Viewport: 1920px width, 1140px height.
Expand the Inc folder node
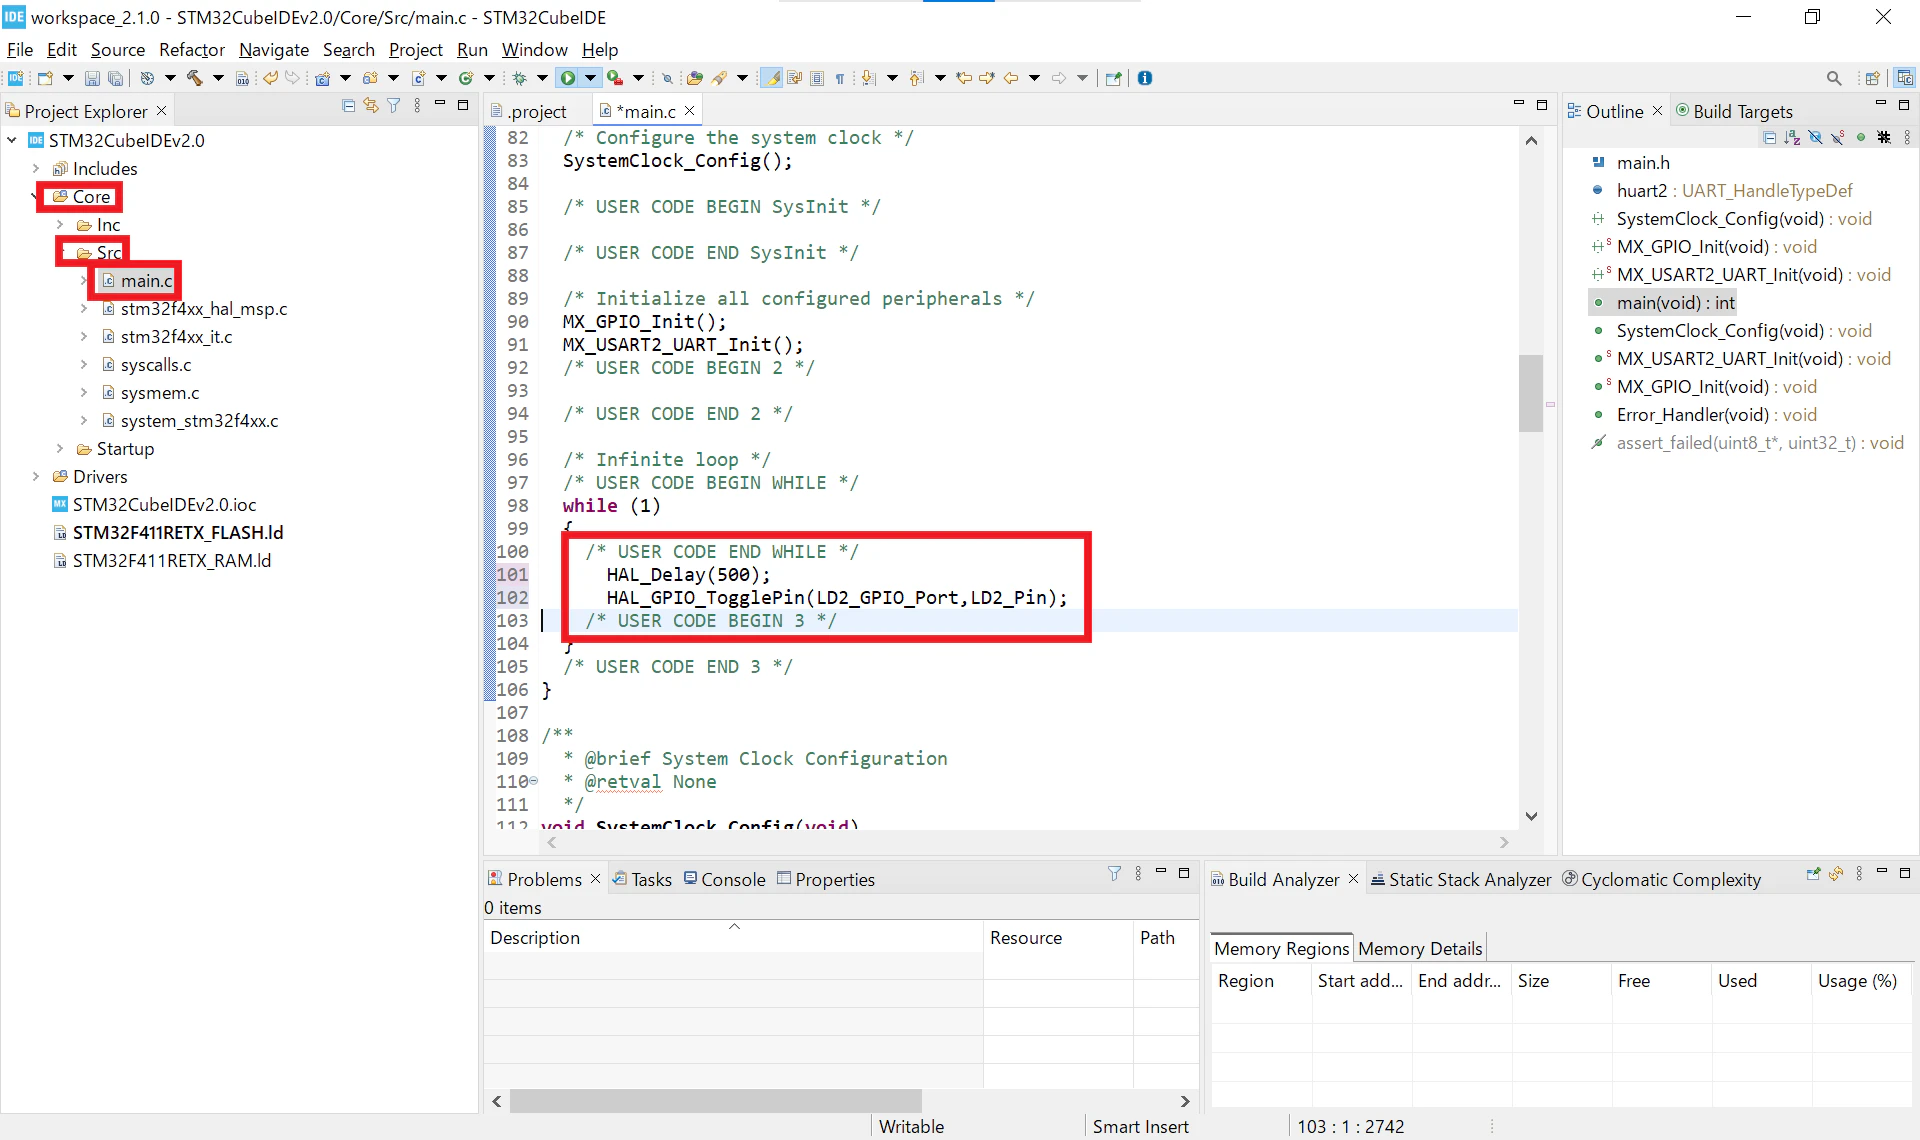click(60, 225)
